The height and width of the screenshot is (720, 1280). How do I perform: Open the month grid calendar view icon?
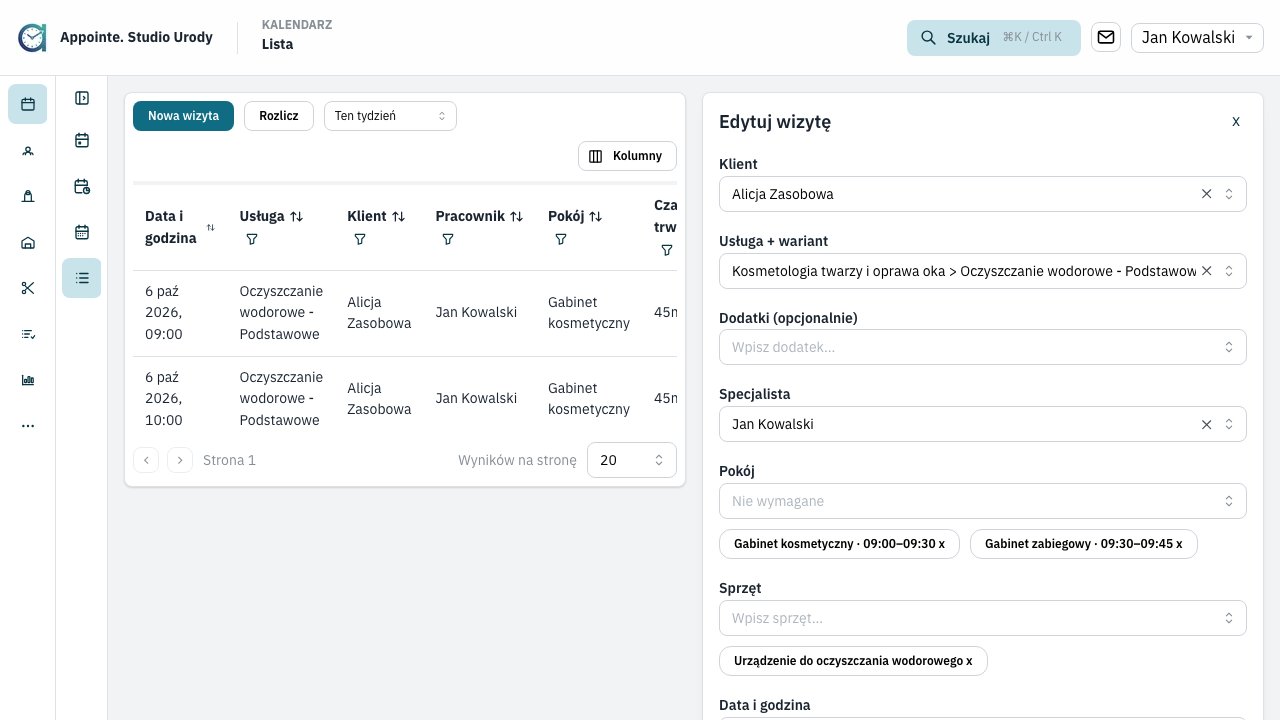click(82, 232)
